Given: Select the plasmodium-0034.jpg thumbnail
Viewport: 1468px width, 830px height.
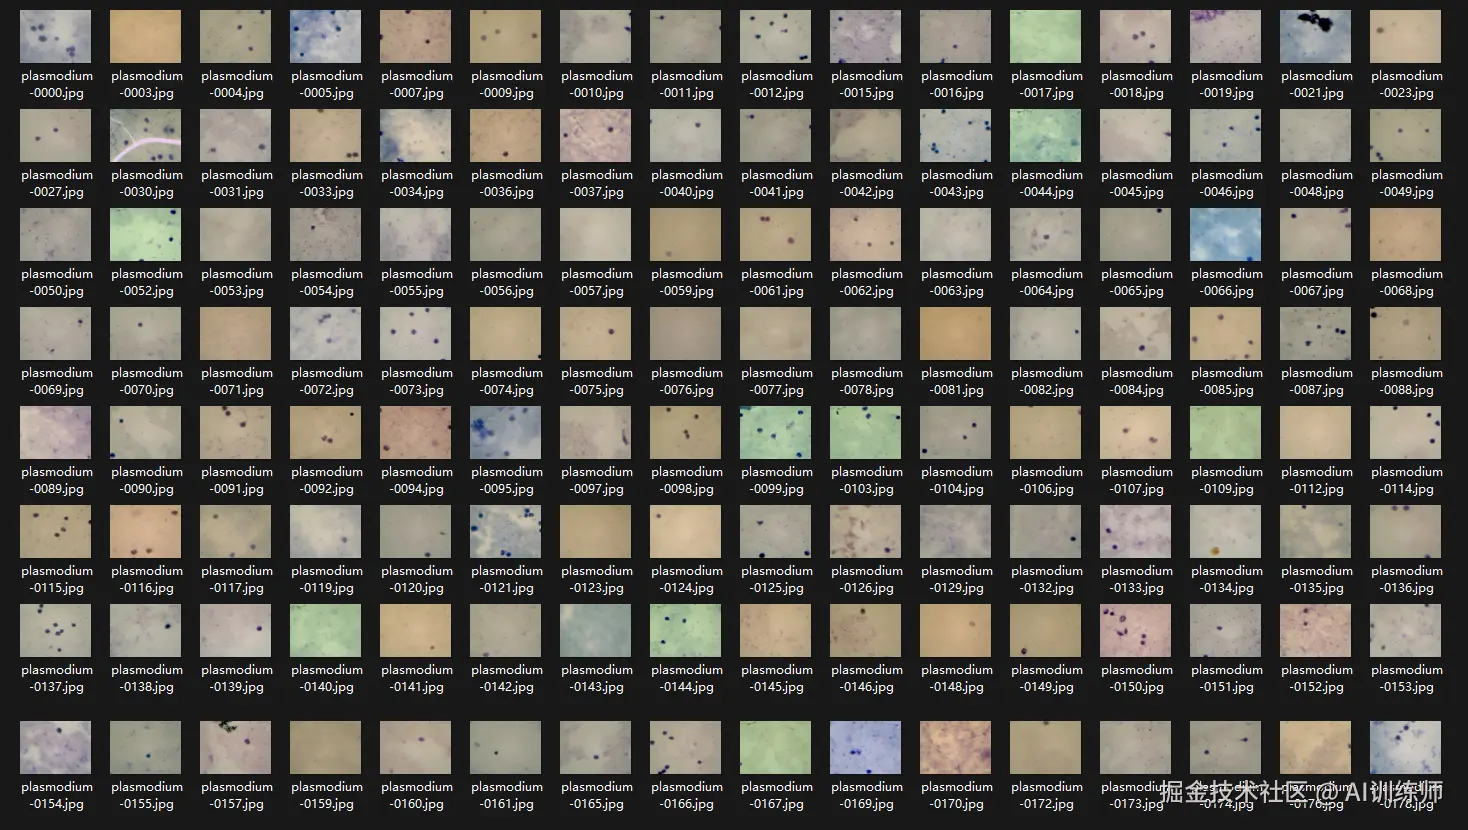Looking at the screenshot, I should click(x=416, y=136).
